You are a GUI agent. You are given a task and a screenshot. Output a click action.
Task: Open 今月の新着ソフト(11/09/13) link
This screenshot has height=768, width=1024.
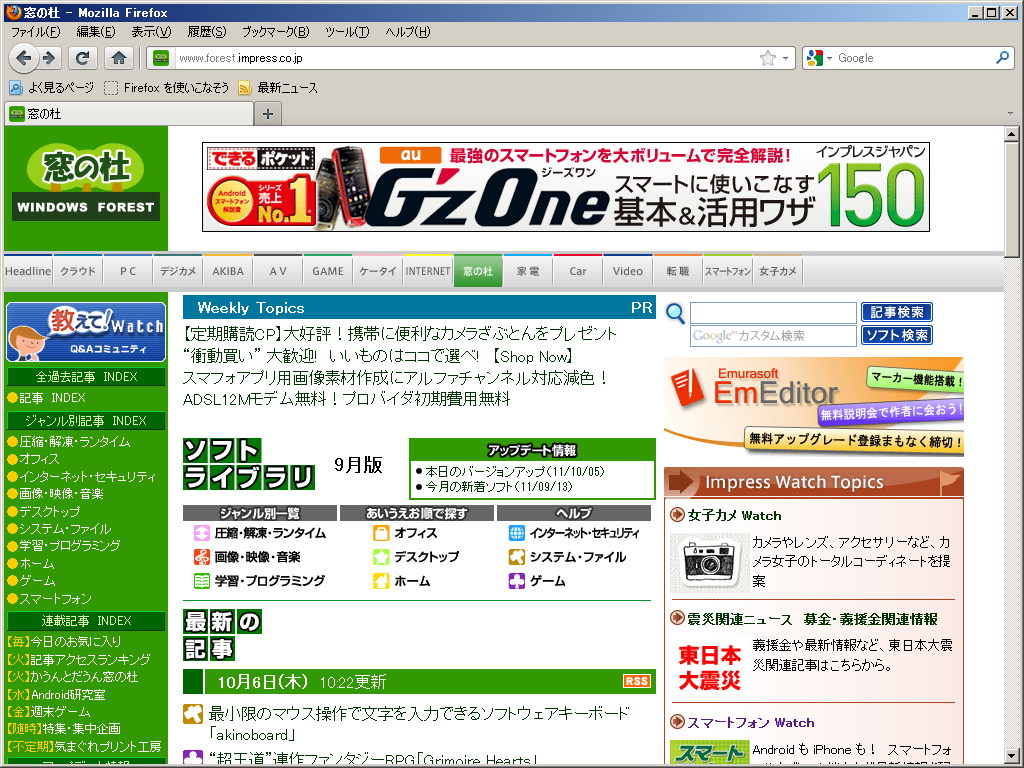tap(498, 487)
